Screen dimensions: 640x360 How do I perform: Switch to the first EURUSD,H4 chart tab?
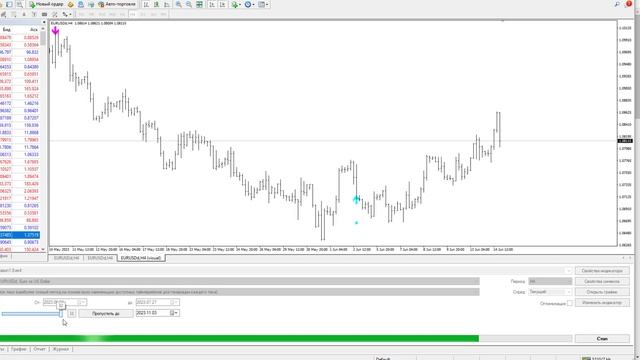coord(67,258)
